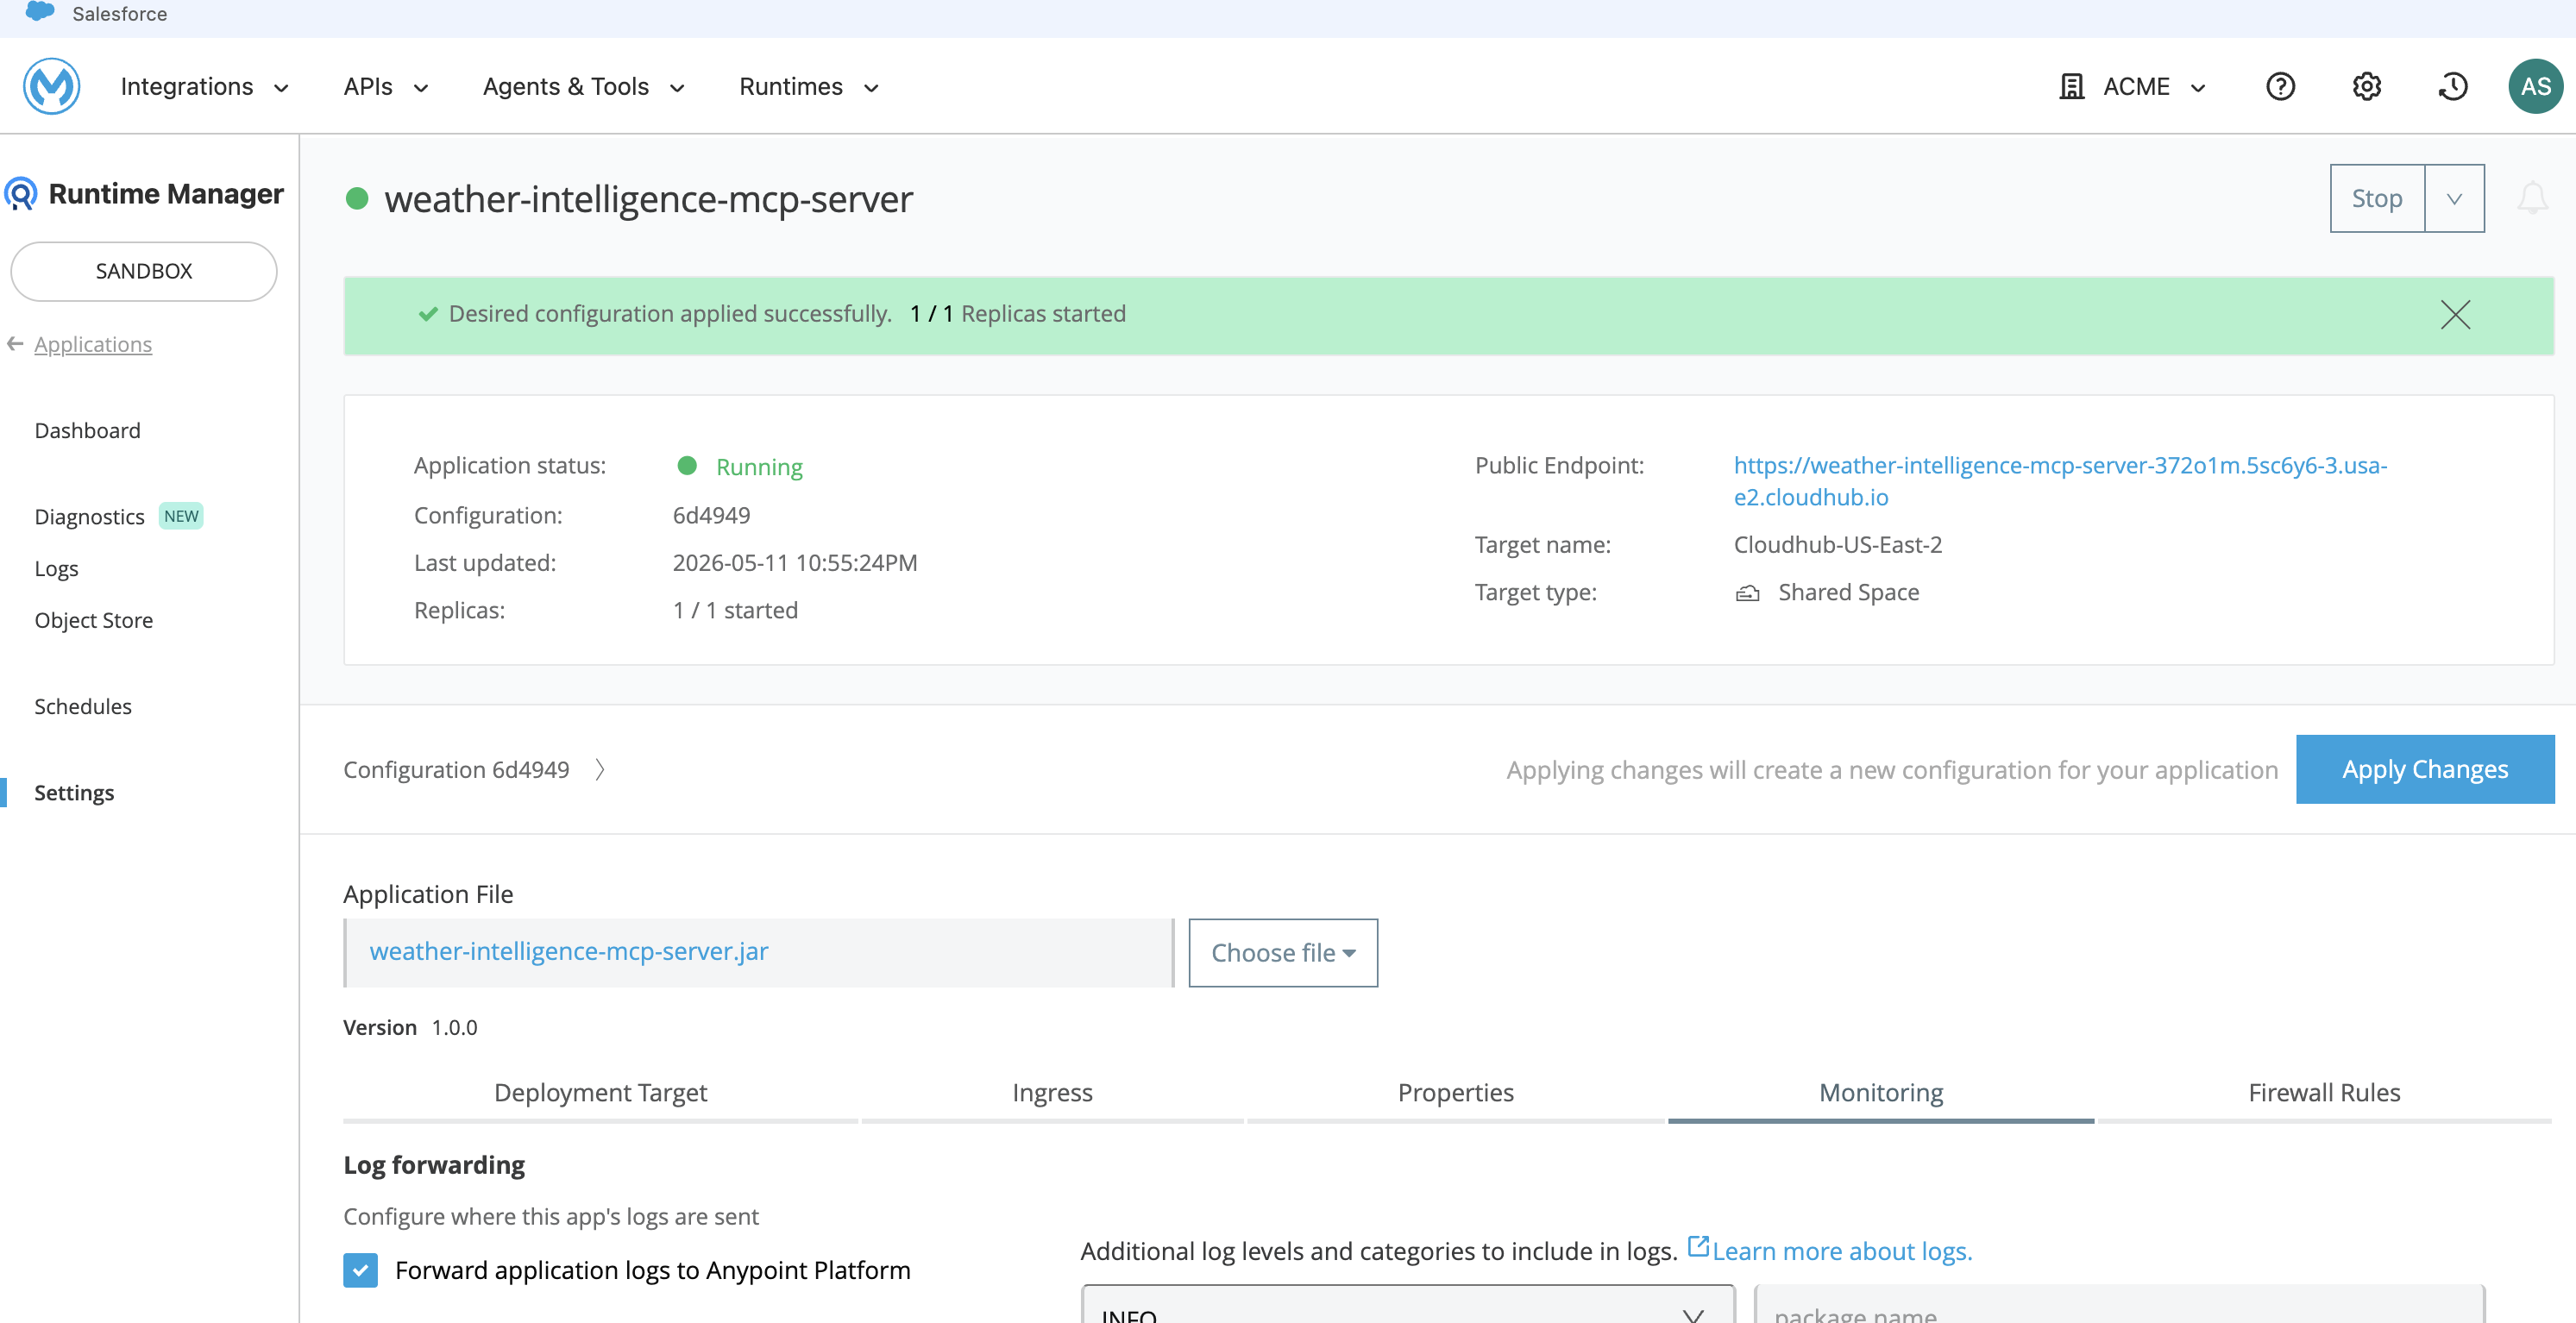
Task: Toggle Forward application logs to Anypoint Platform
Action: (360, 1270)
